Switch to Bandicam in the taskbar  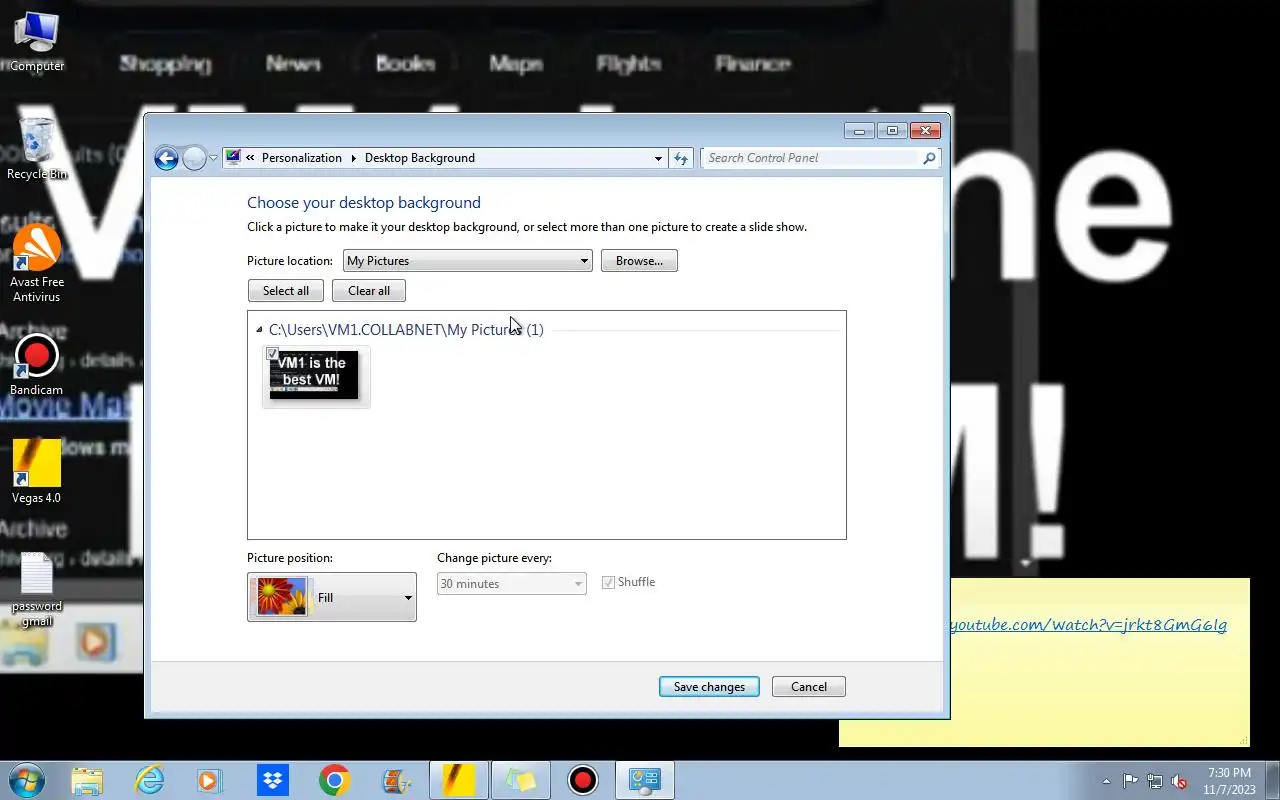(582, 780)
